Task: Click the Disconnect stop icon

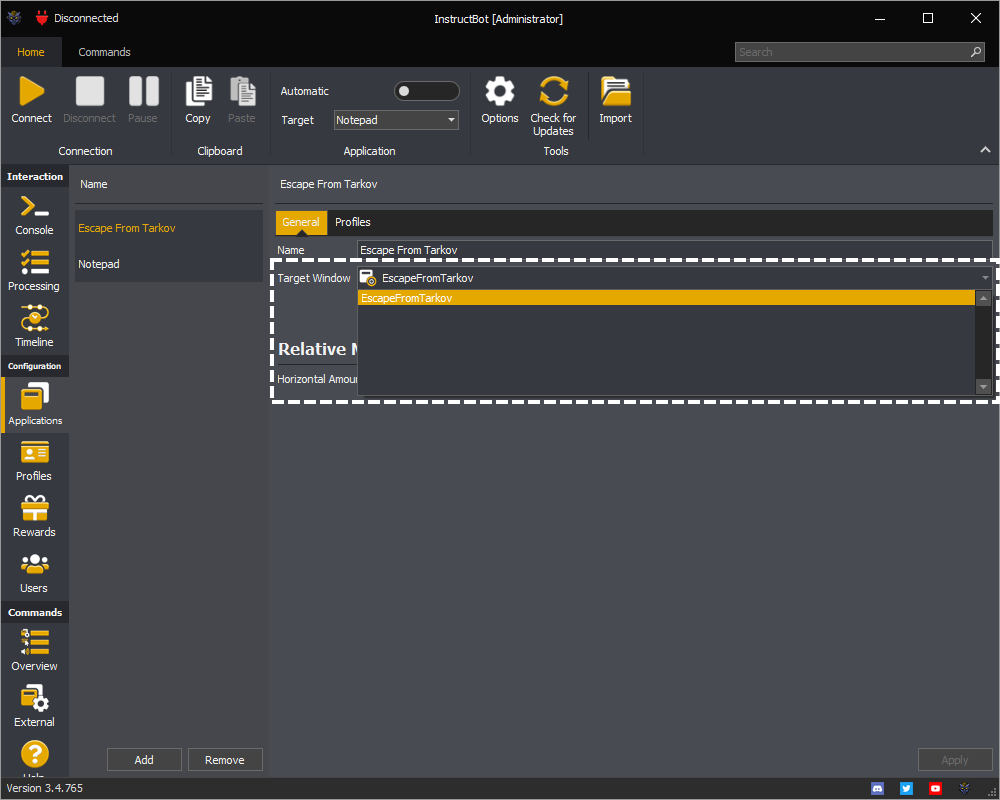Action: click(89, 91)
